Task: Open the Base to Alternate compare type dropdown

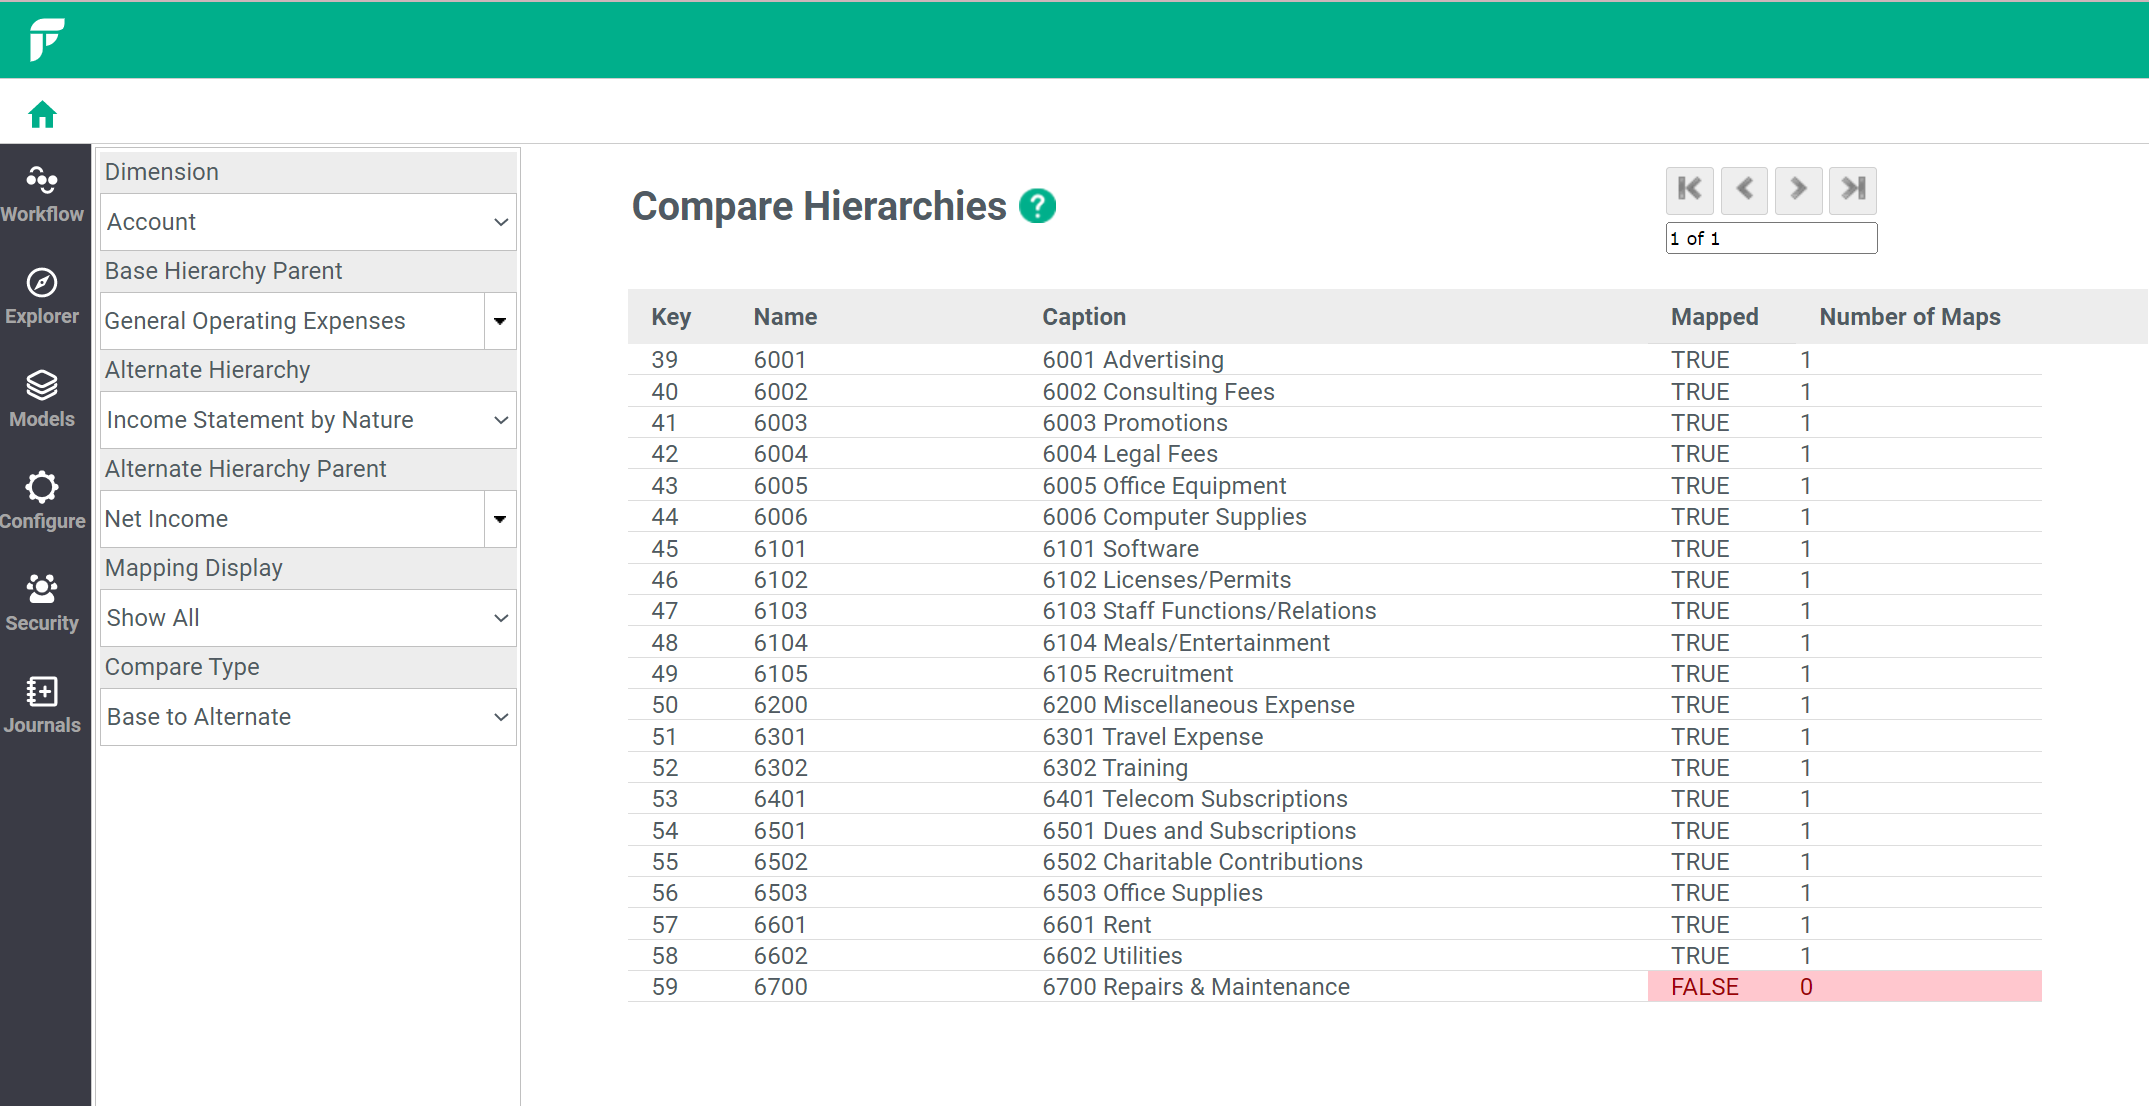Action: point(308,717)
